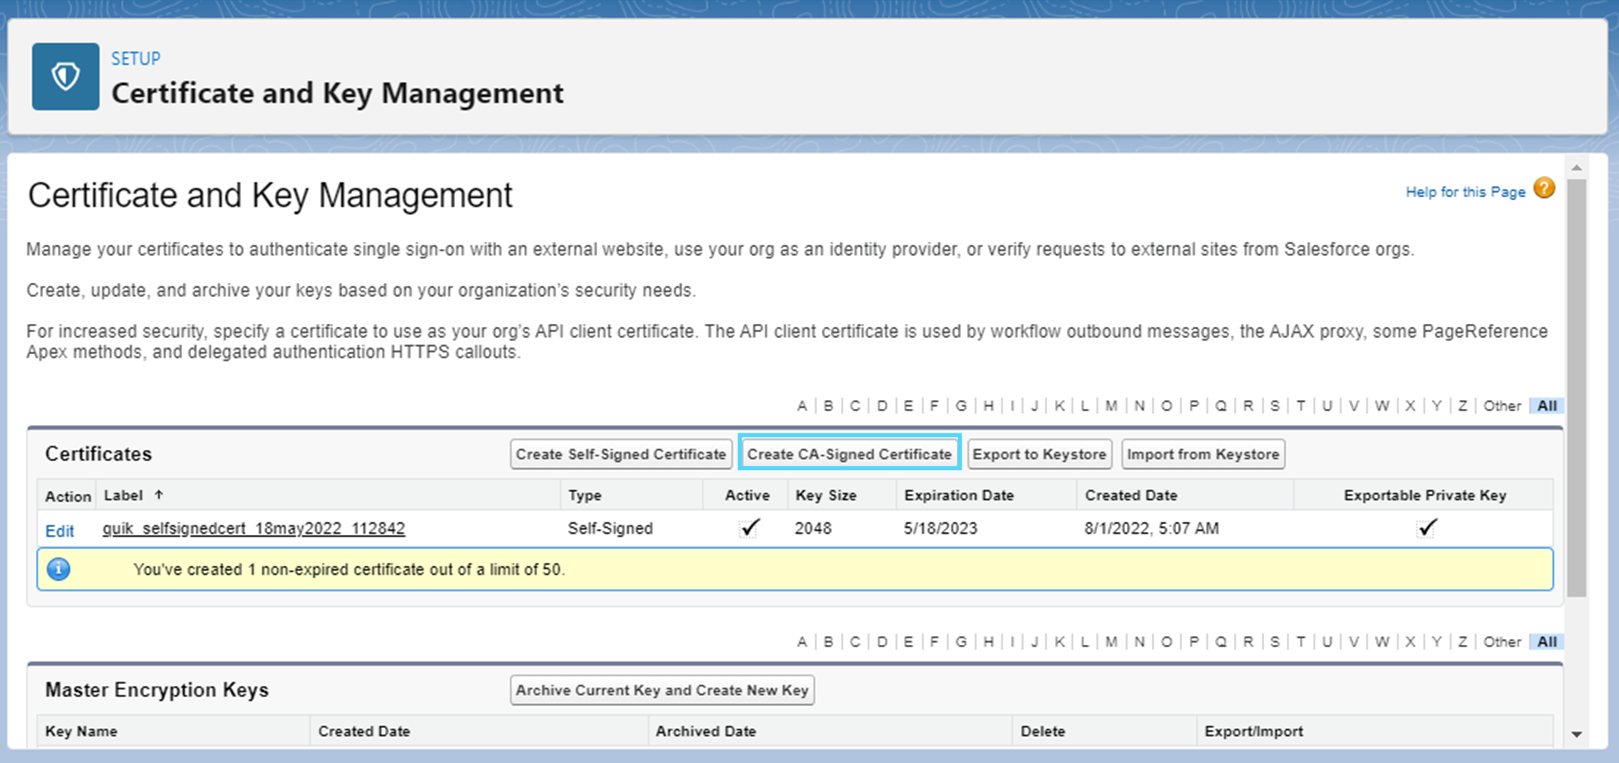Click the page vertical scrollbar thumb
Viewport: 1619px width, 763px height.
[x=1577, y=388]
